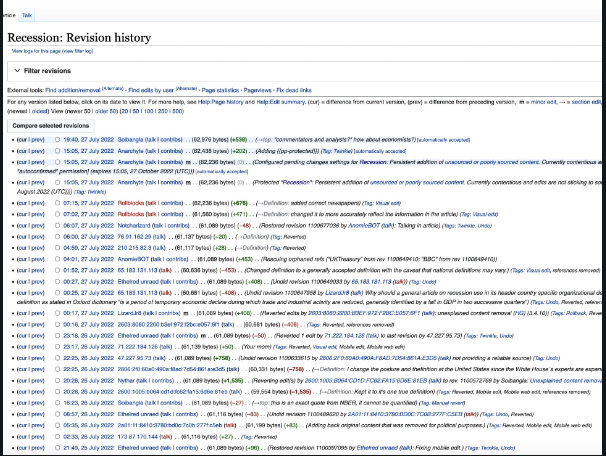Open the 19:40, 27 July 2022 revision date
606x456 pixels.
pos(89,140)
